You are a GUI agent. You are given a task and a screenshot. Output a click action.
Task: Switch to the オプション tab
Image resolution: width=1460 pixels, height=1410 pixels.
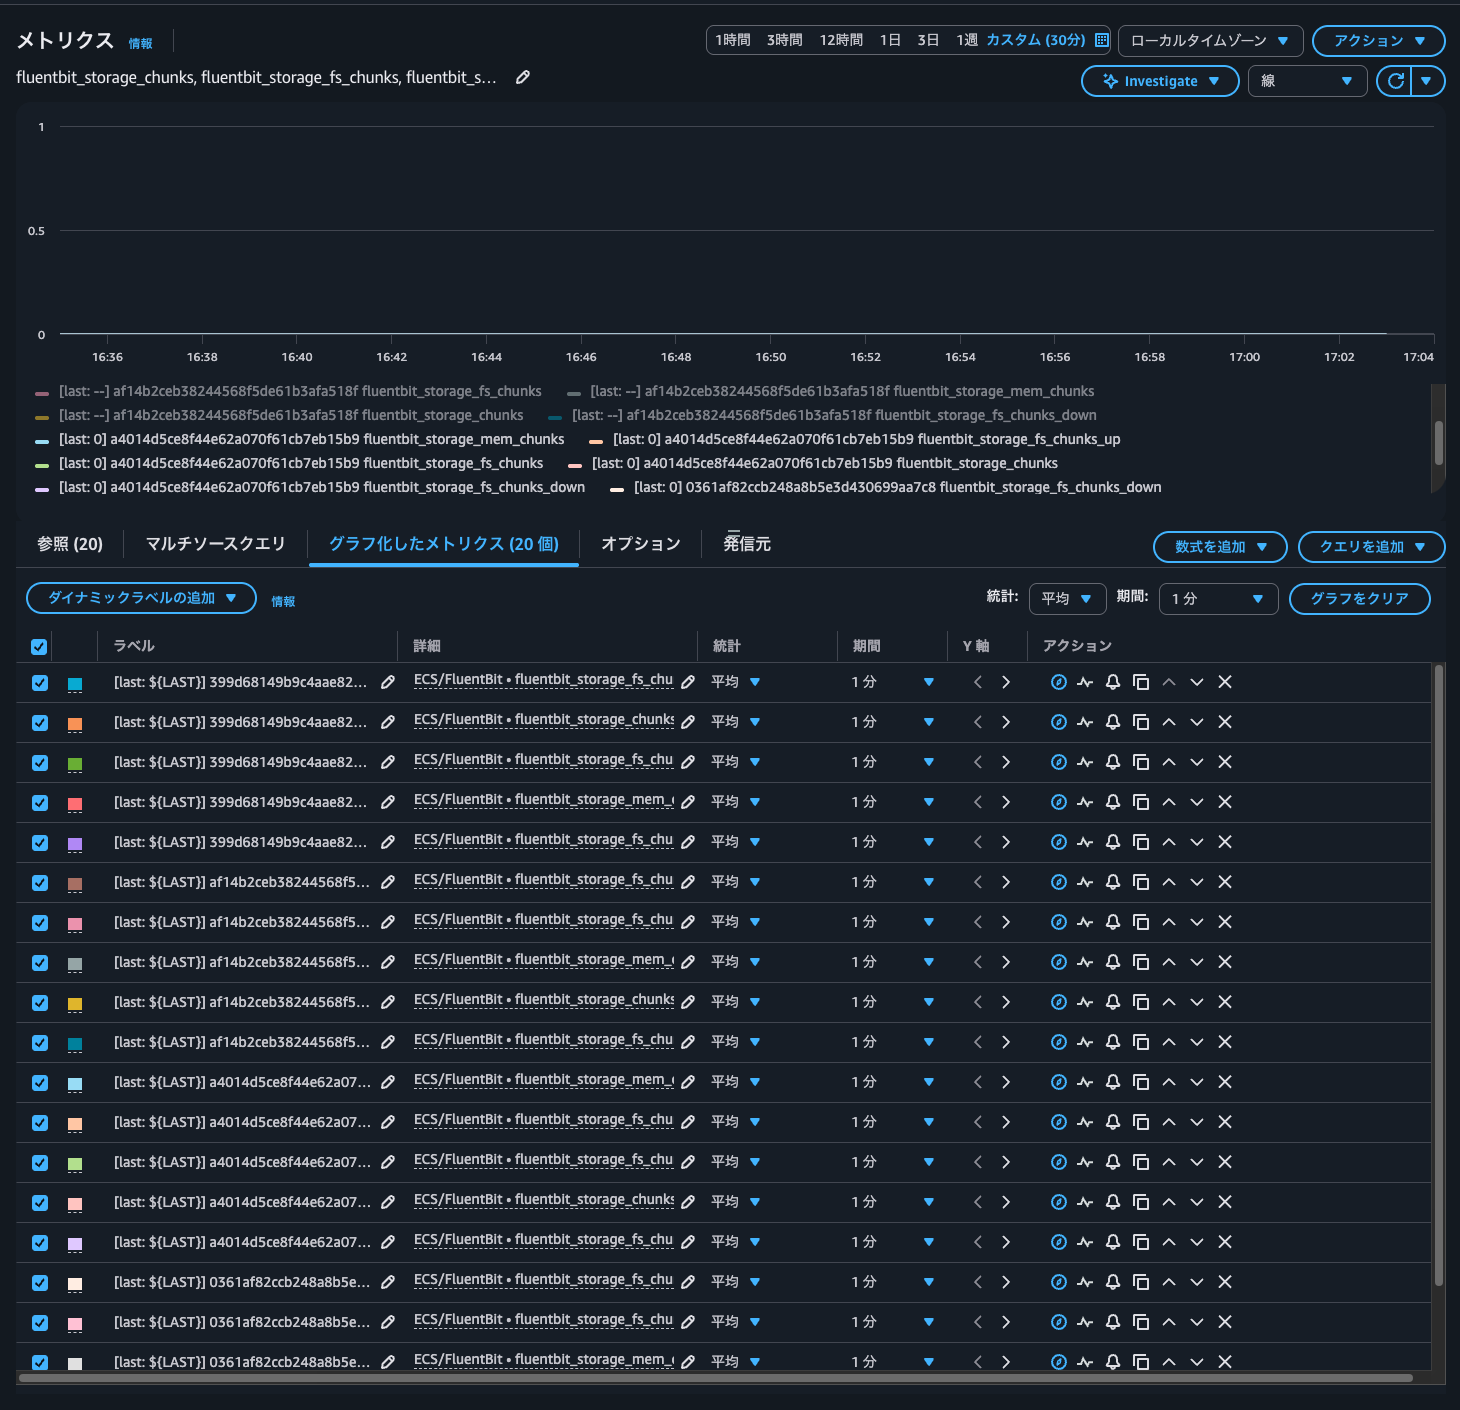[640, 543]
